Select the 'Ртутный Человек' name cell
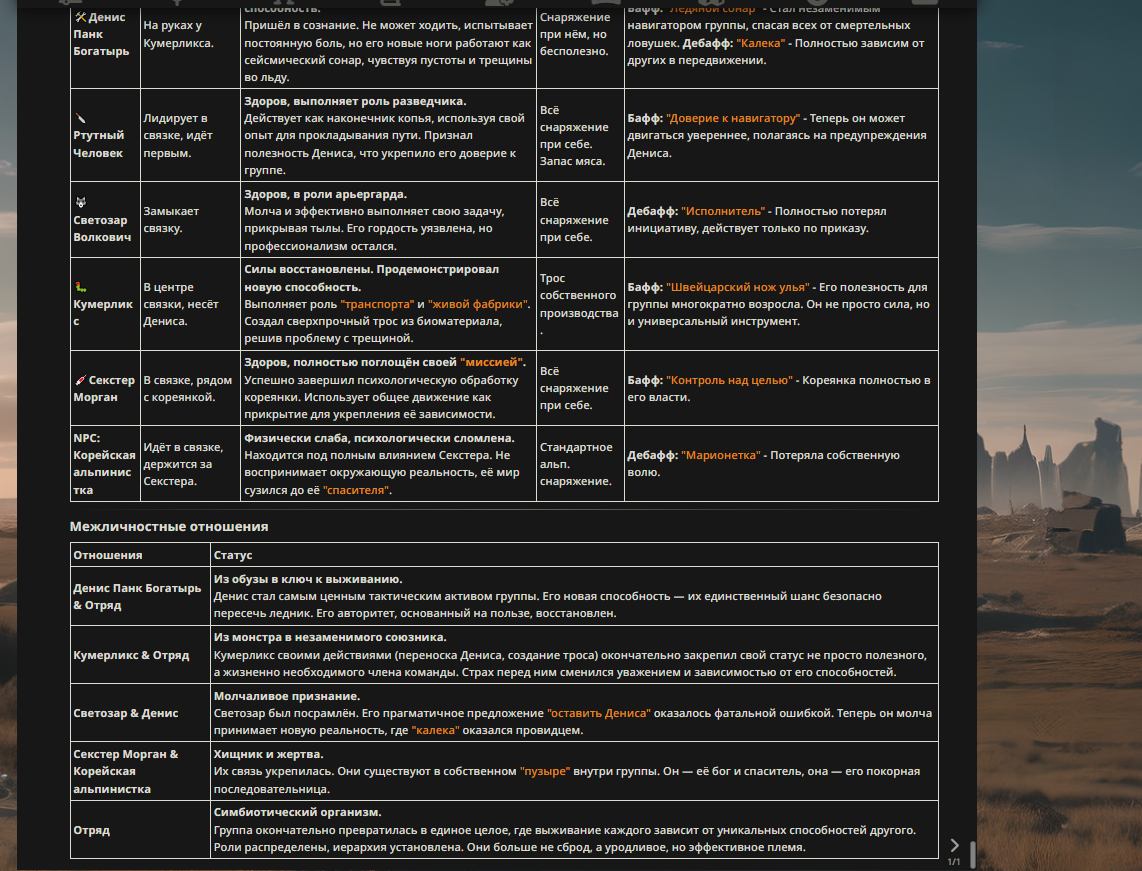Viewport: 1142px width, 871px height. pos(105,135)
